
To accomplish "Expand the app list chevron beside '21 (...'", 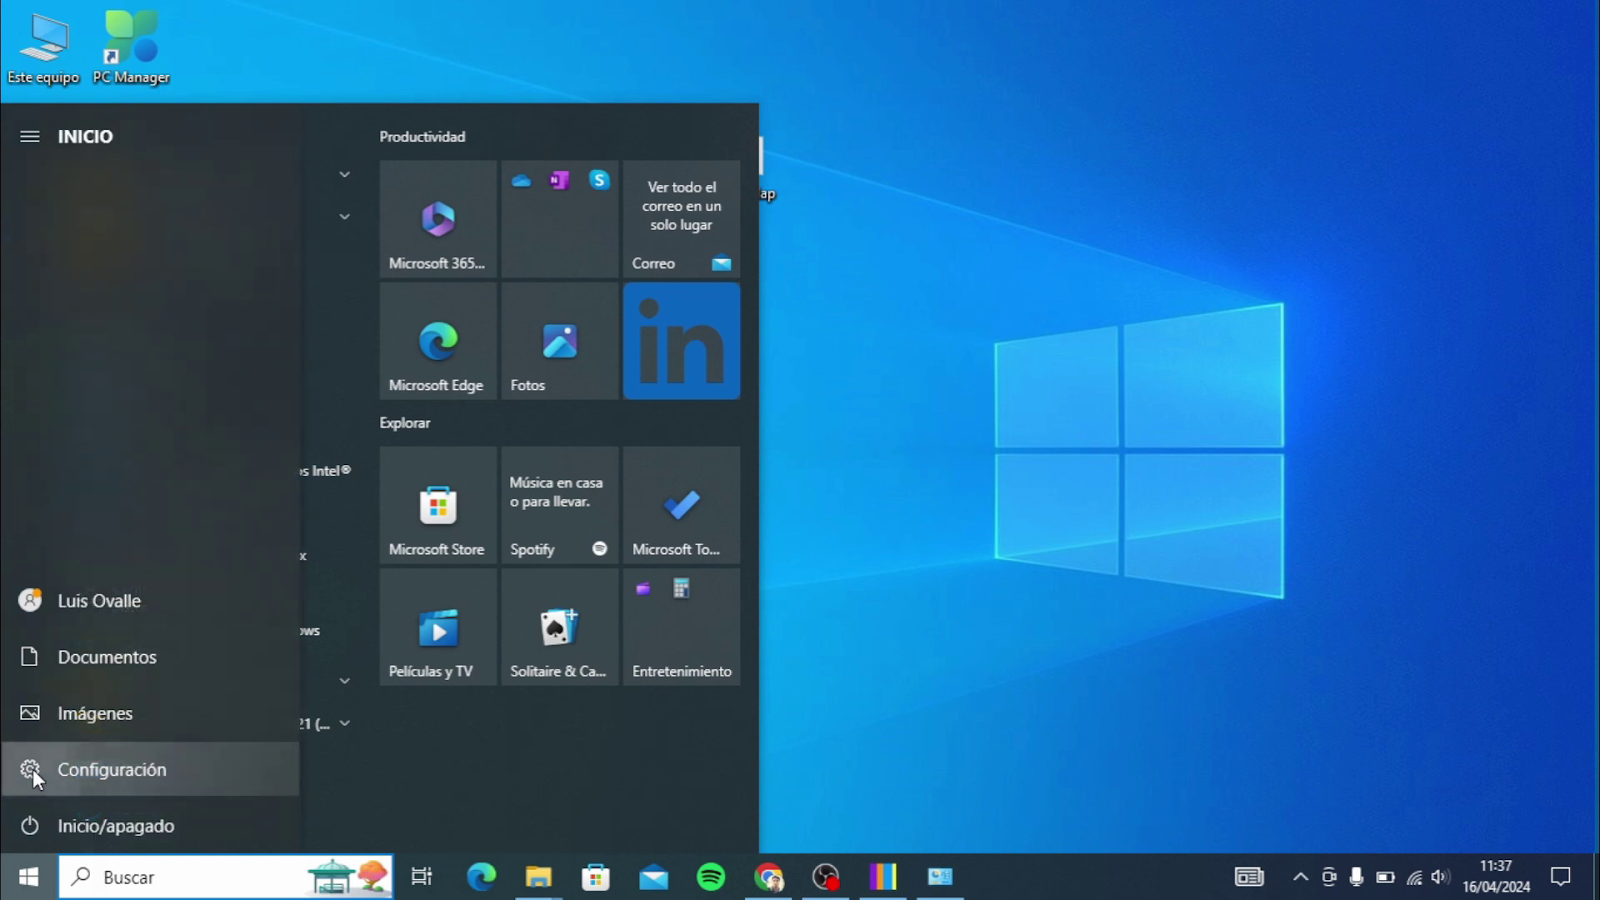I will click(x=344, y=723).
